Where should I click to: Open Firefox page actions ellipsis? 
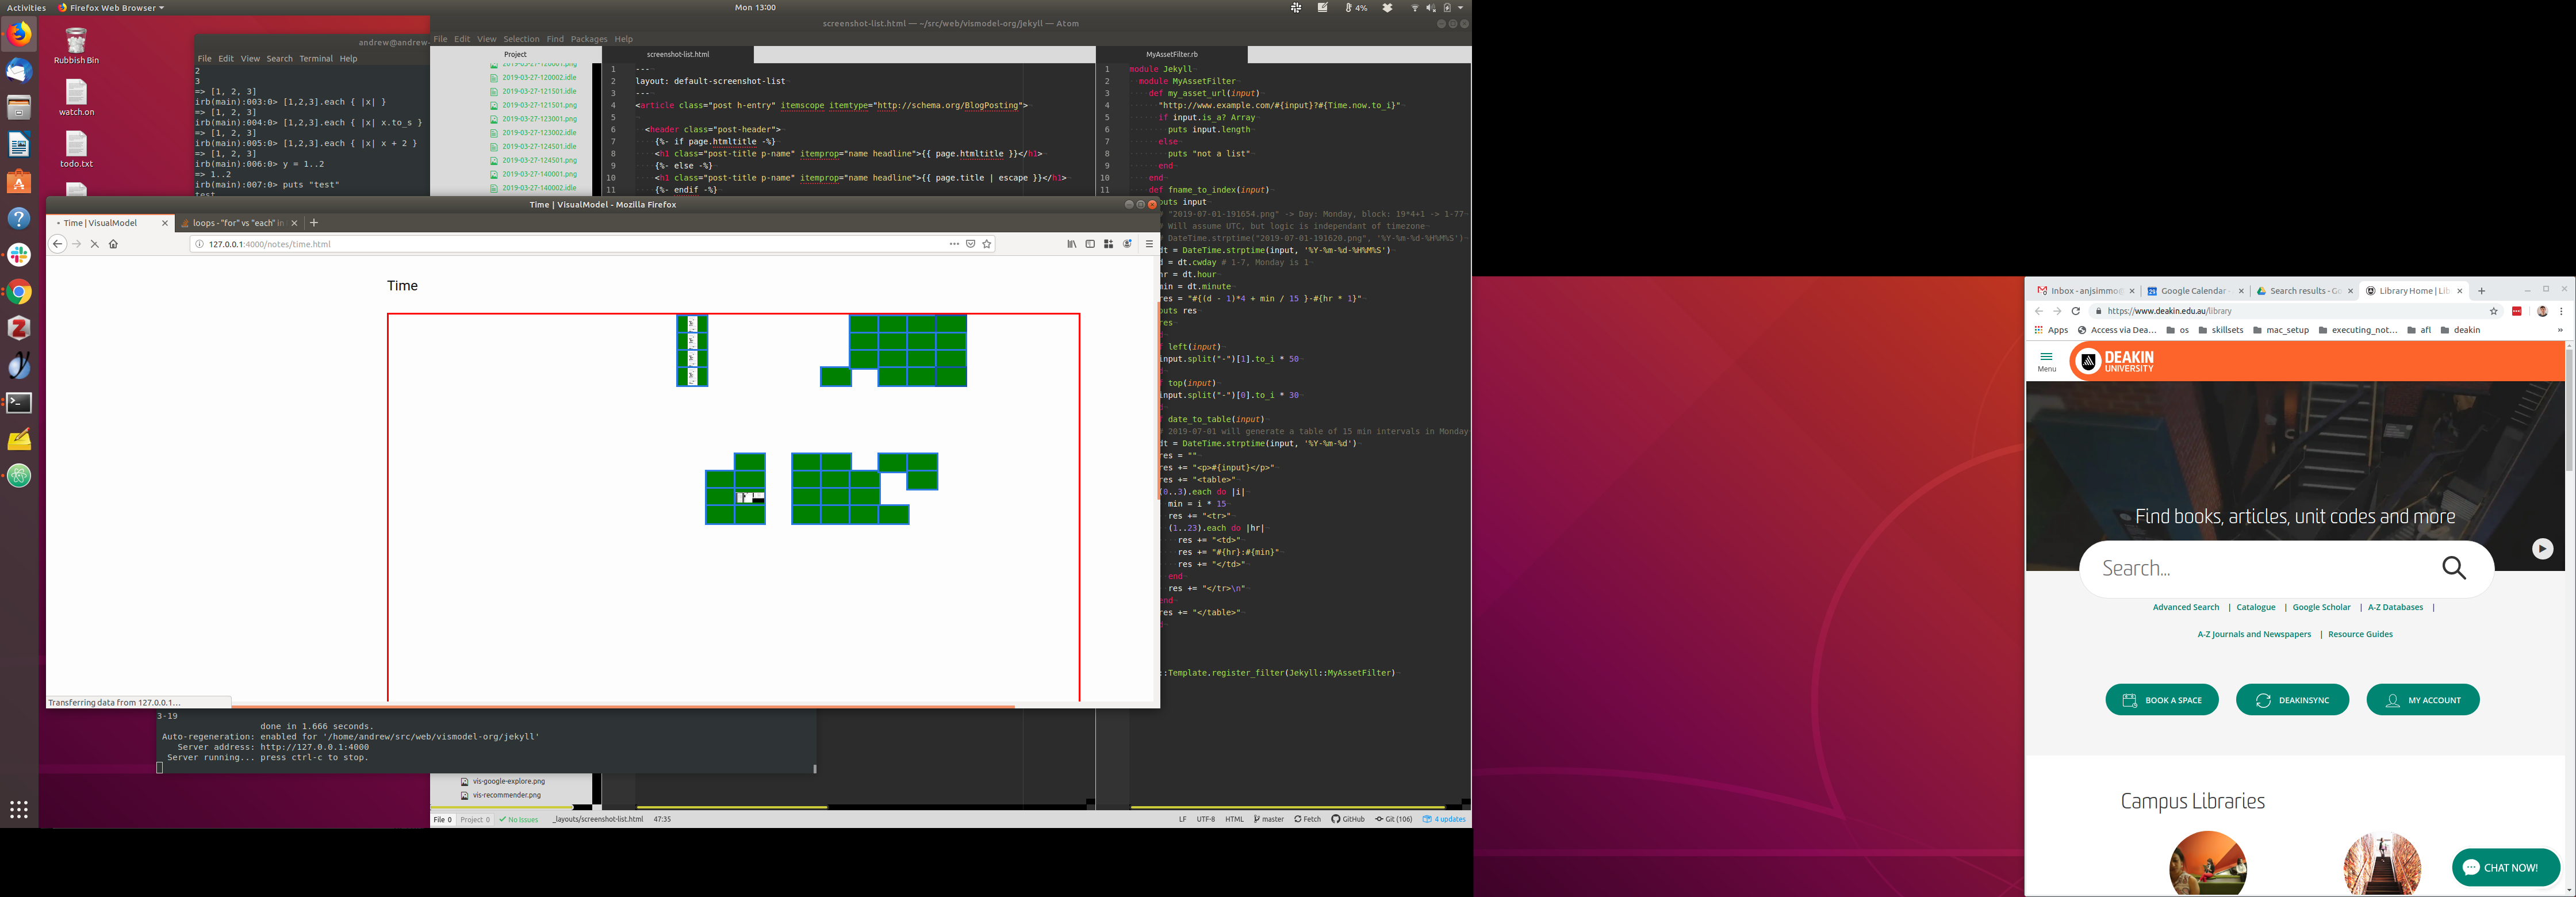click(x=954, y=244)
